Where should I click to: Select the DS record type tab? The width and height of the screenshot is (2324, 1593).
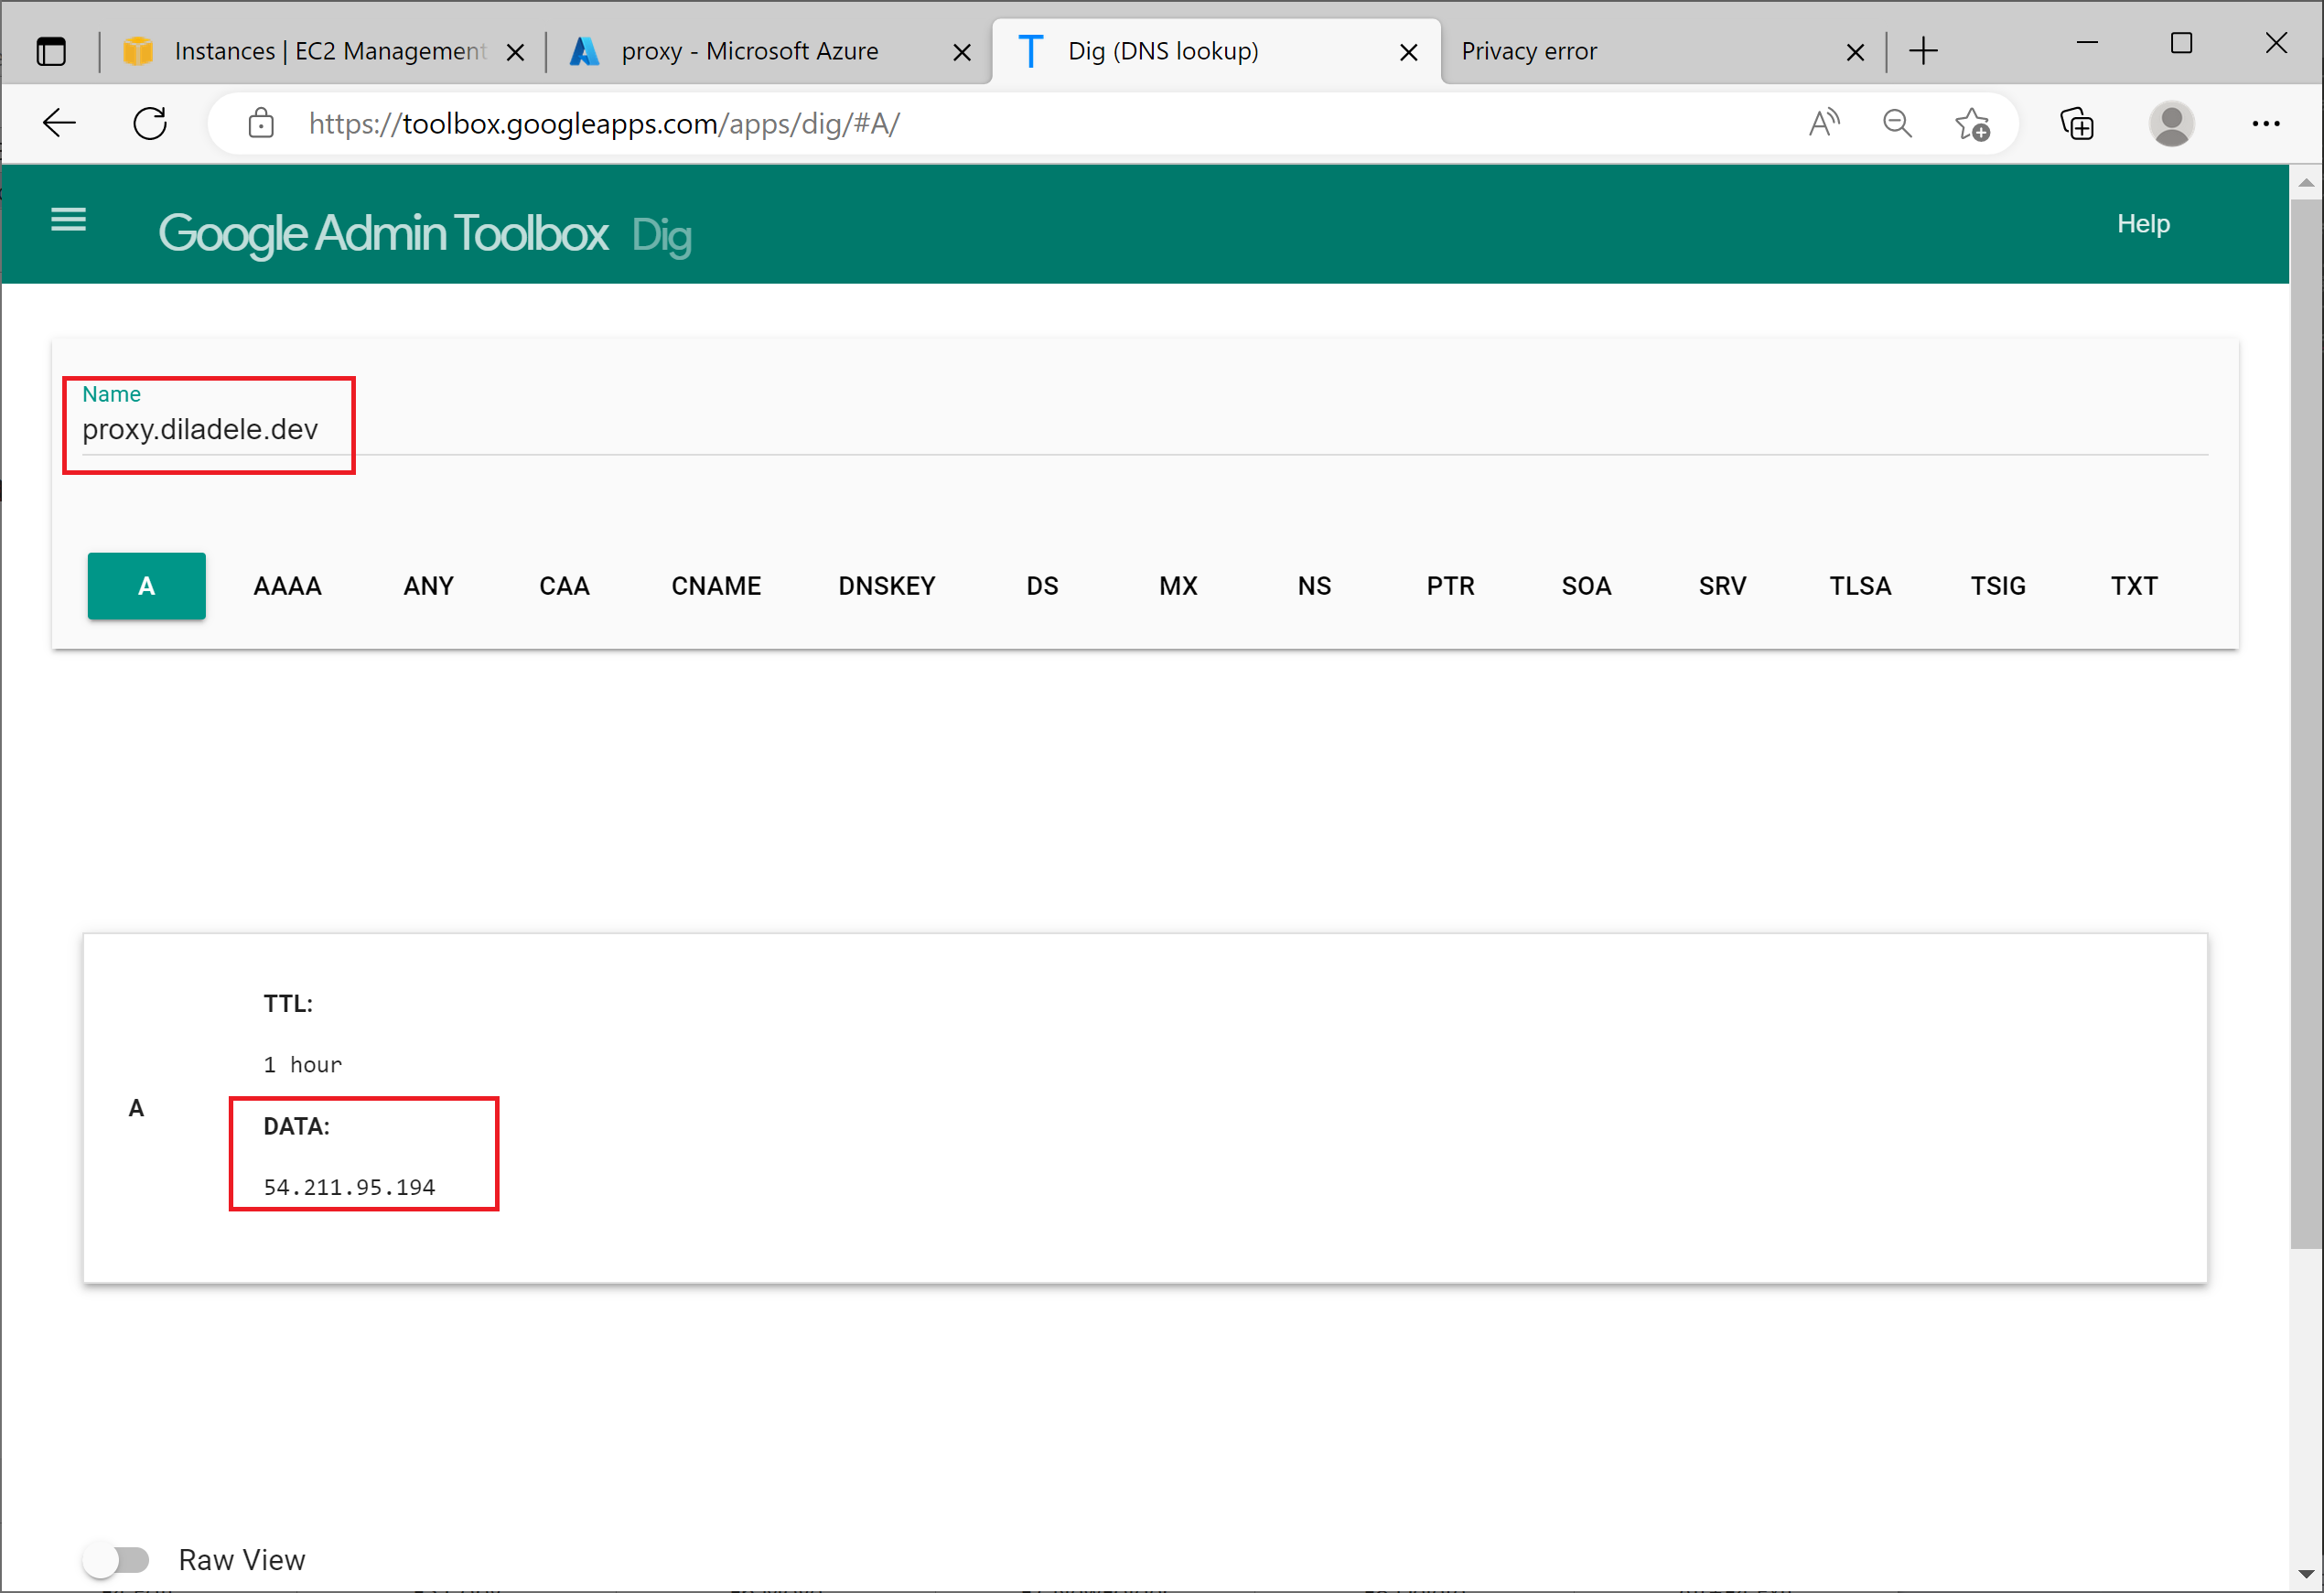point(1042,585)
